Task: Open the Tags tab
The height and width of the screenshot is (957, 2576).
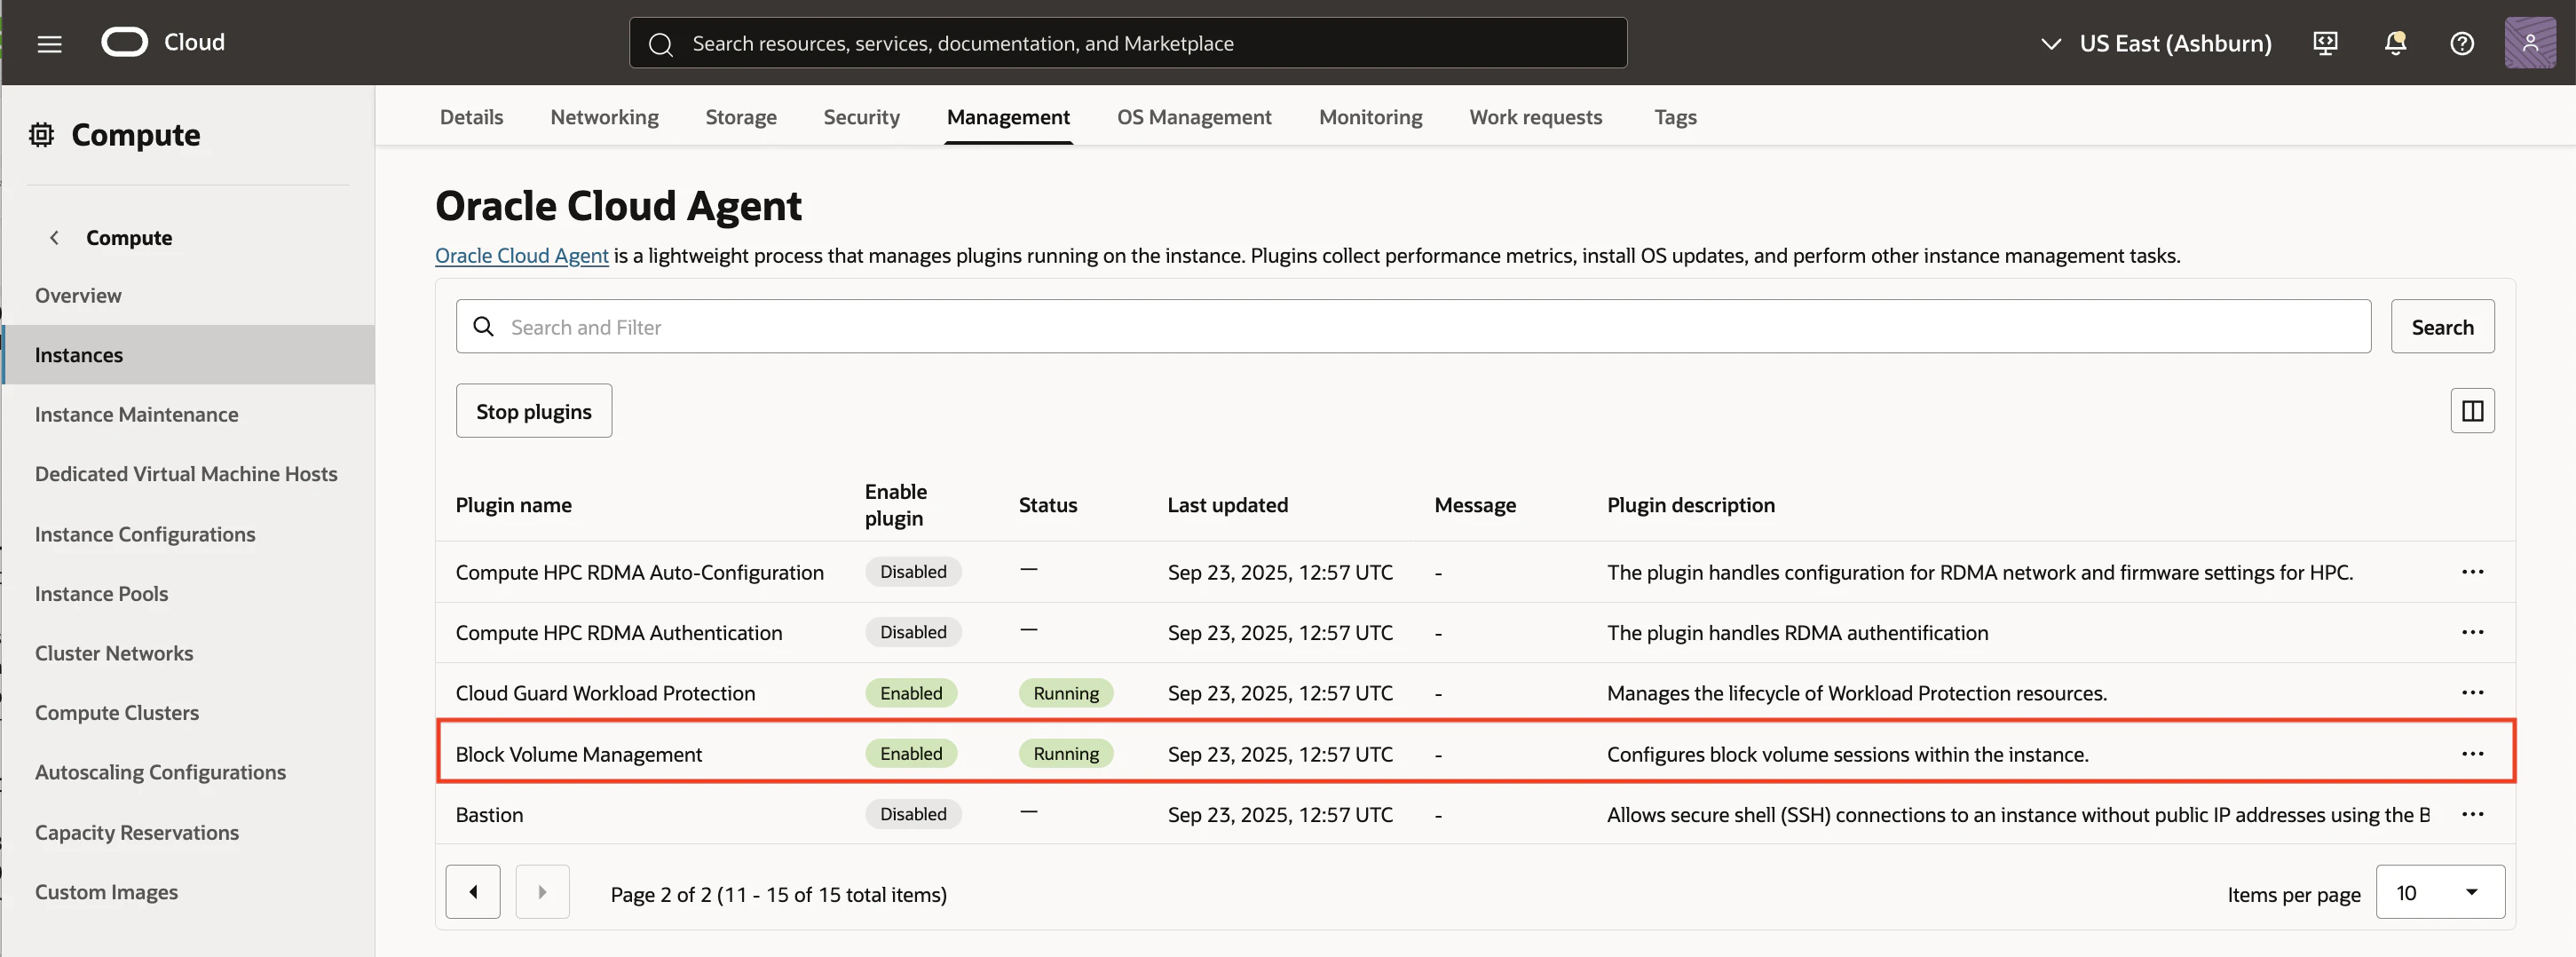Action: [x=1675, y=117]
